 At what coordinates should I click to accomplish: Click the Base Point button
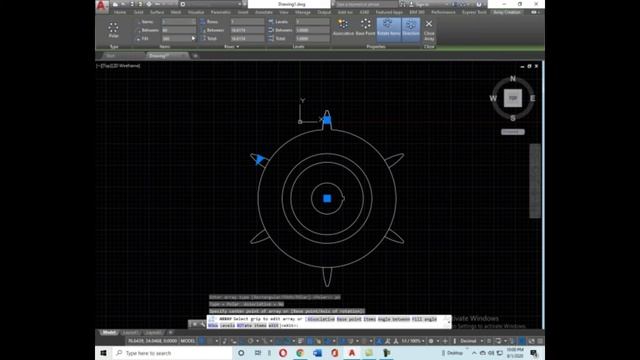point(365,28)
